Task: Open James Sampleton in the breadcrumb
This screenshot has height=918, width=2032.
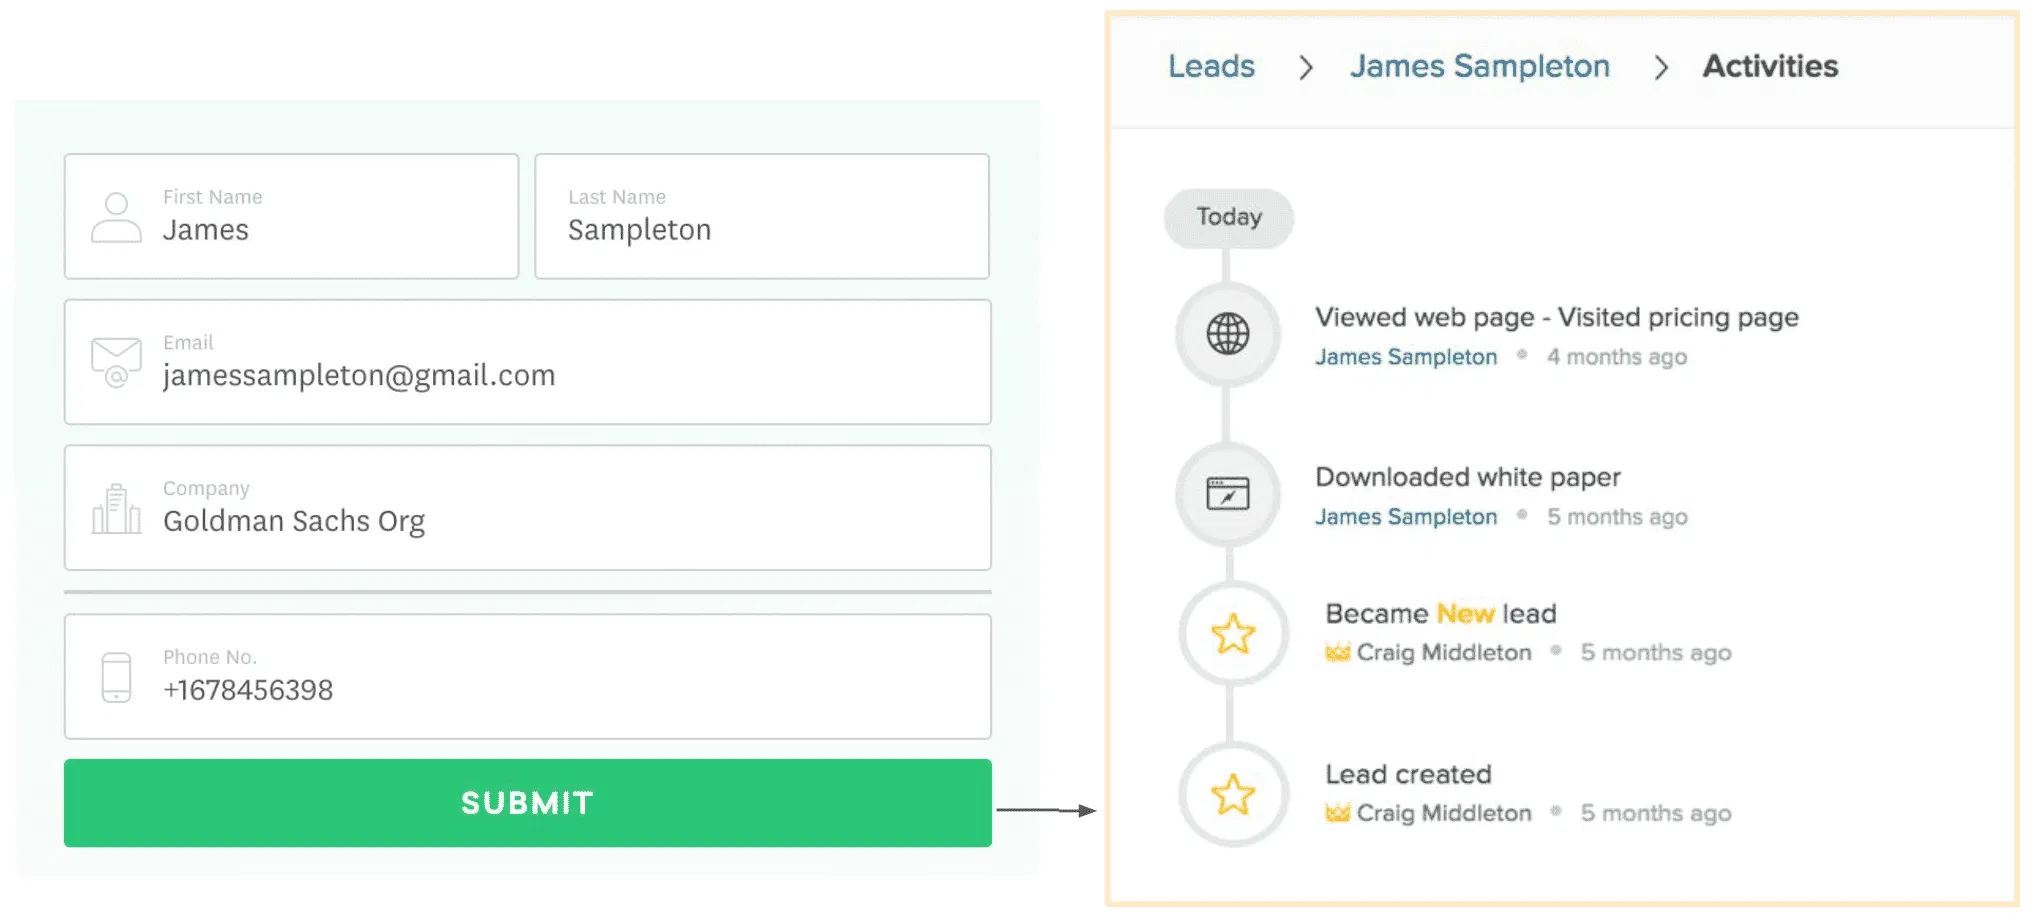Action: point(1479,66)
